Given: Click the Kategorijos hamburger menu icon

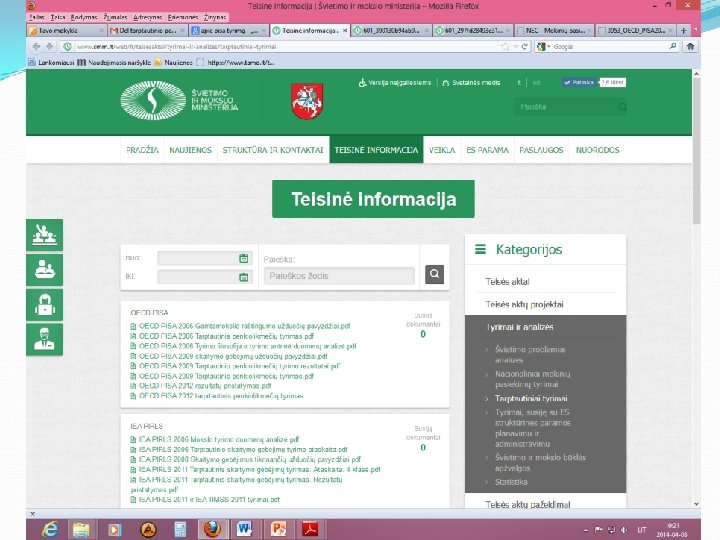Looking at the screenshot, I should 480,249.
